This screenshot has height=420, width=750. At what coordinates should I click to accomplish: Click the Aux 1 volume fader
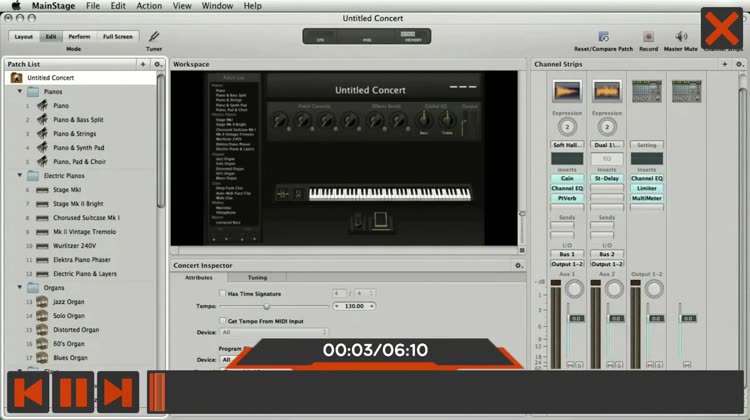coord(576,318)
